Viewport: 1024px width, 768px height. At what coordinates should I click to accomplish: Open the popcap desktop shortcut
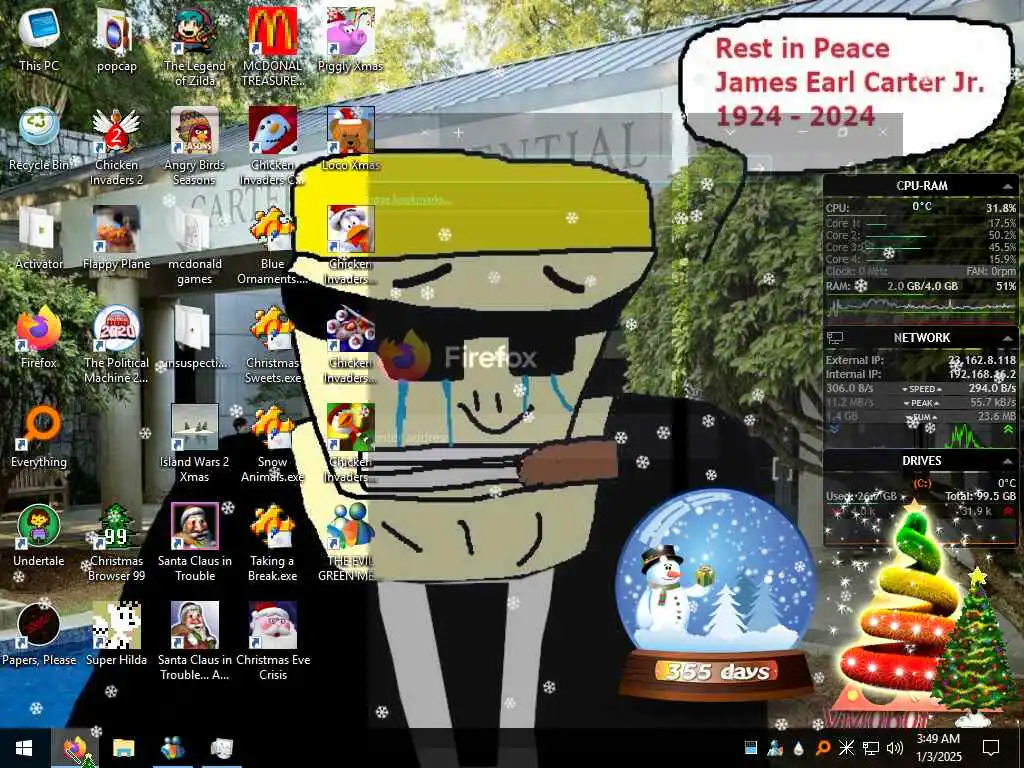coord(116,39)
